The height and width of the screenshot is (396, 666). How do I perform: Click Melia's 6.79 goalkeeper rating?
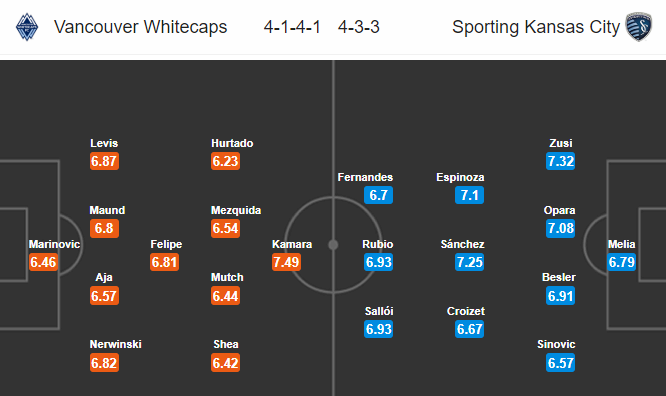(621, 262)
